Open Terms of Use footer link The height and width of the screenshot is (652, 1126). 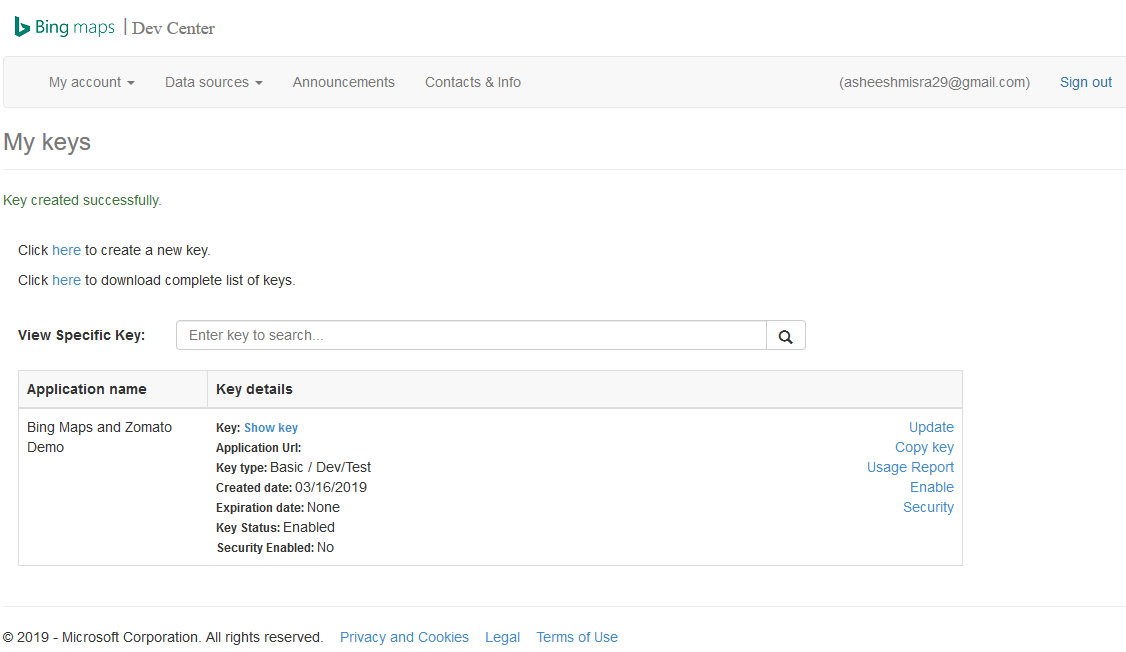(x=577, y=637)
